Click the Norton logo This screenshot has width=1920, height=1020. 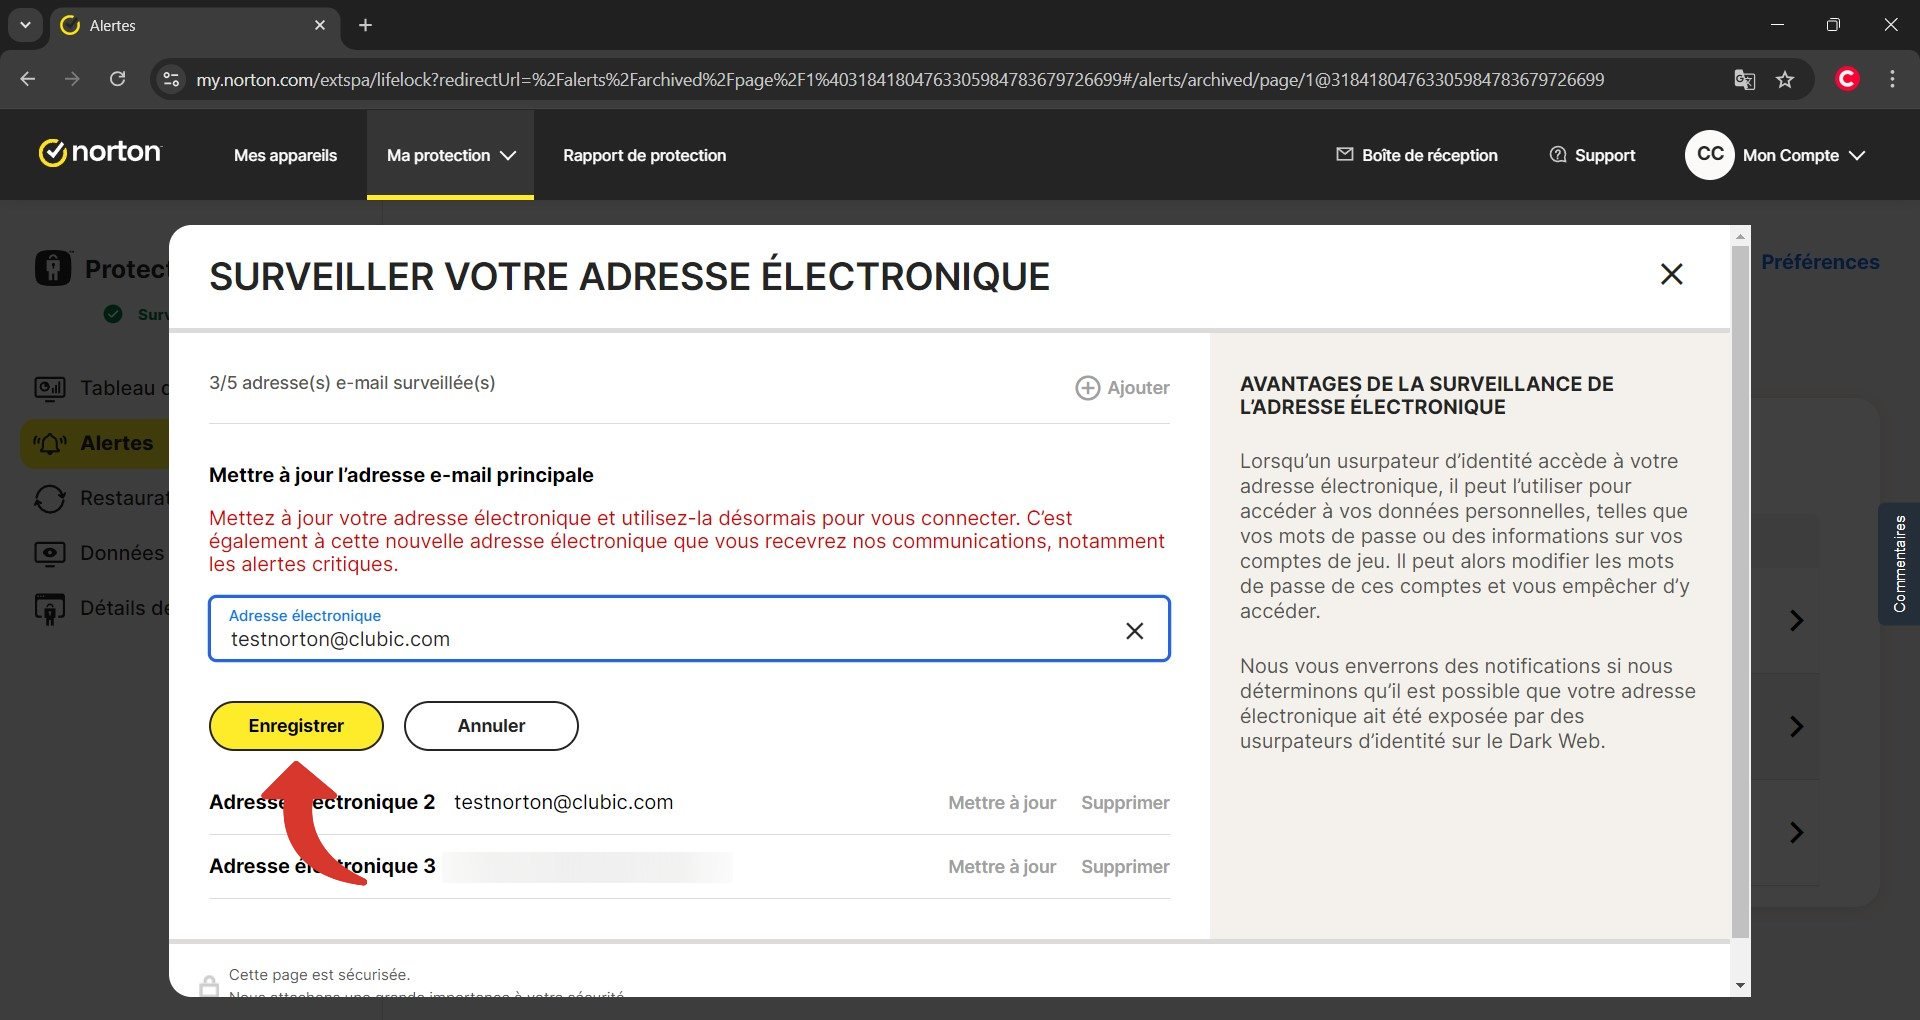click(100, 152)
